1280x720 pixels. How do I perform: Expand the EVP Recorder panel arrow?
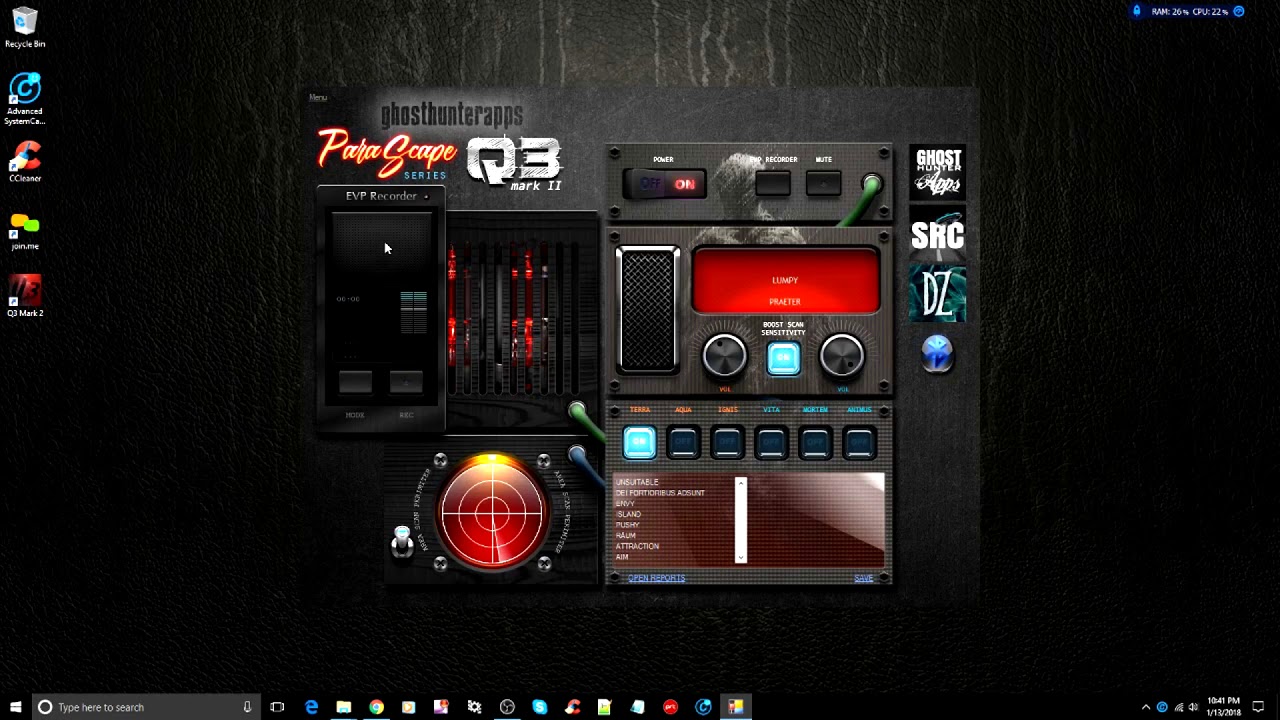tap(426, 197)
